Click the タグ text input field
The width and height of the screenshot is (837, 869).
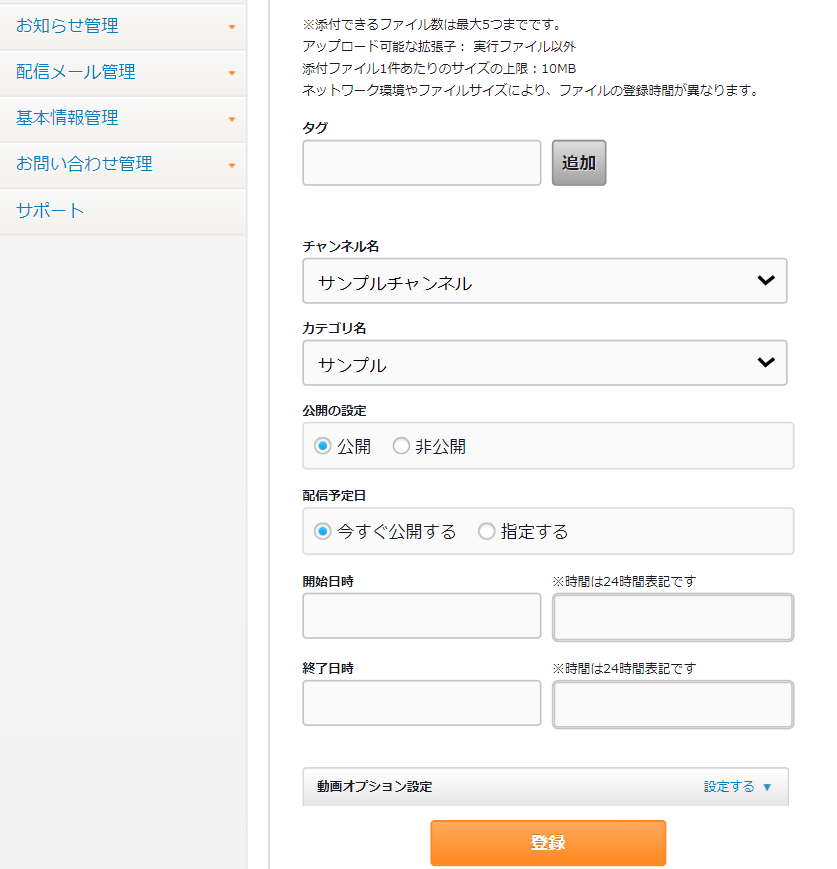[x=421, y=163]
